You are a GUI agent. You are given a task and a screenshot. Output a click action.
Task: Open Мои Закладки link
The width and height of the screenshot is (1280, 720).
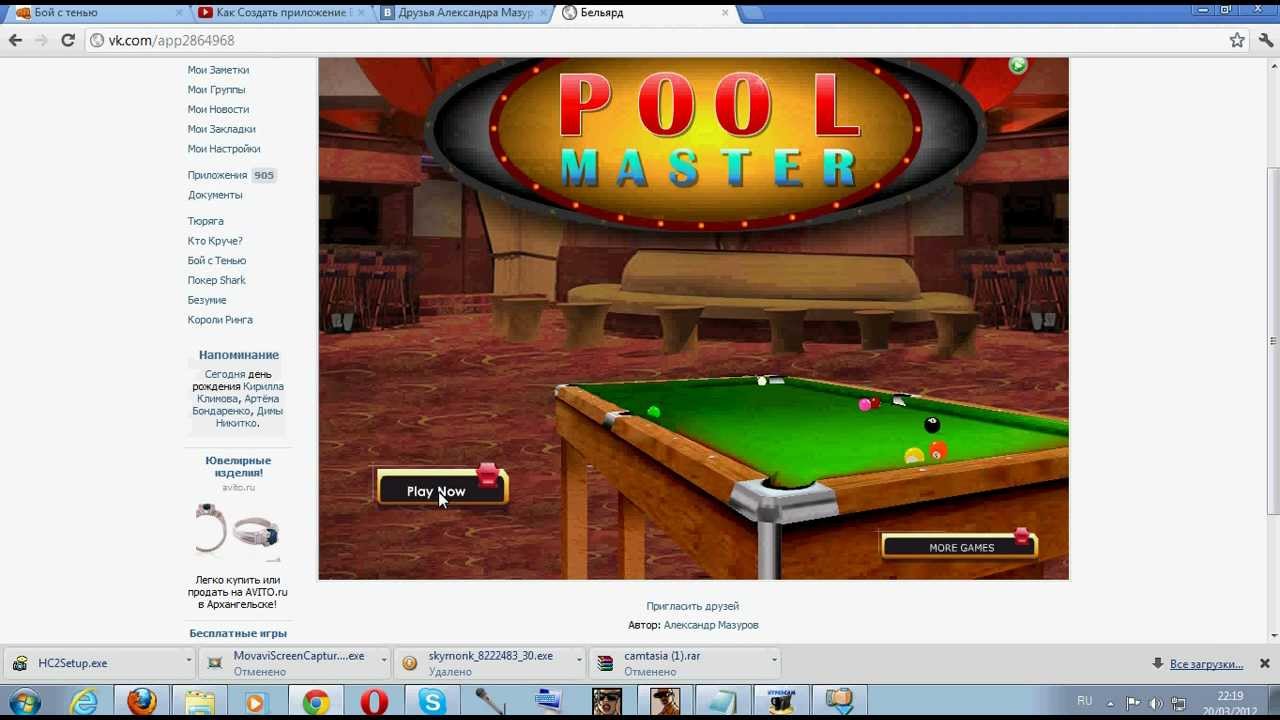click(221, 129)
